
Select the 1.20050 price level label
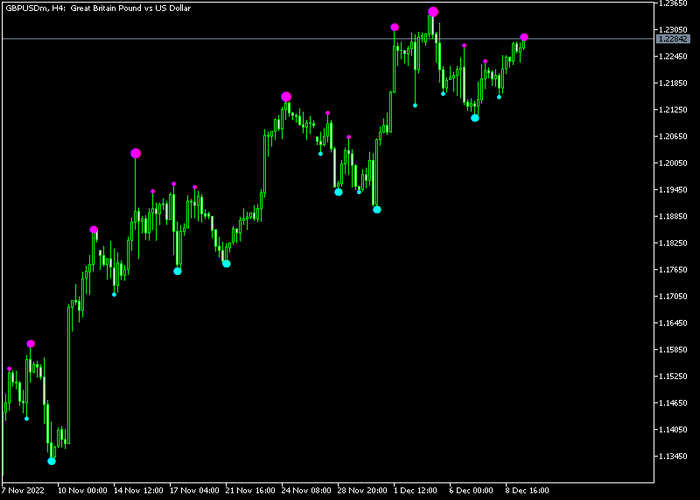coord(674,163)
